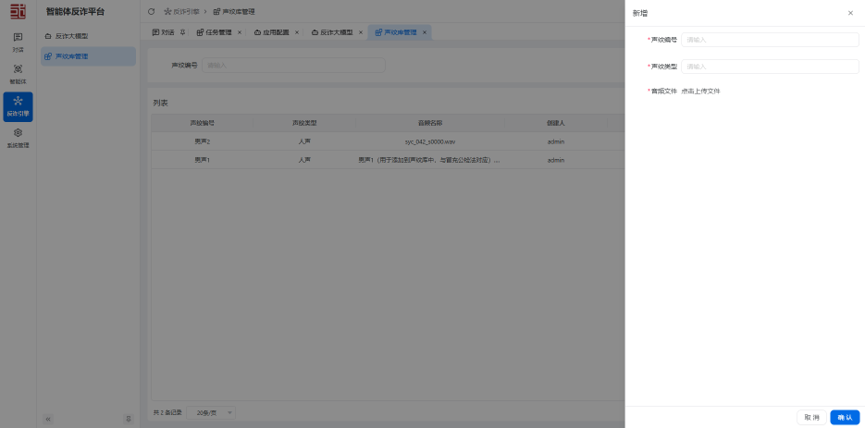The width and height of the screenshot is (865, 428).
Task: Collapse sidebar with double-chevron icon
Action: click(x=49, y=419)
